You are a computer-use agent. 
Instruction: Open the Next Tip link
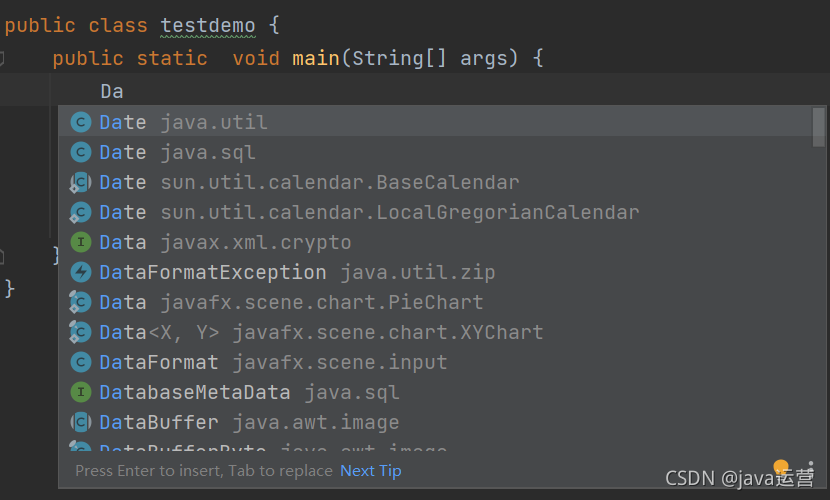(371, 470)
